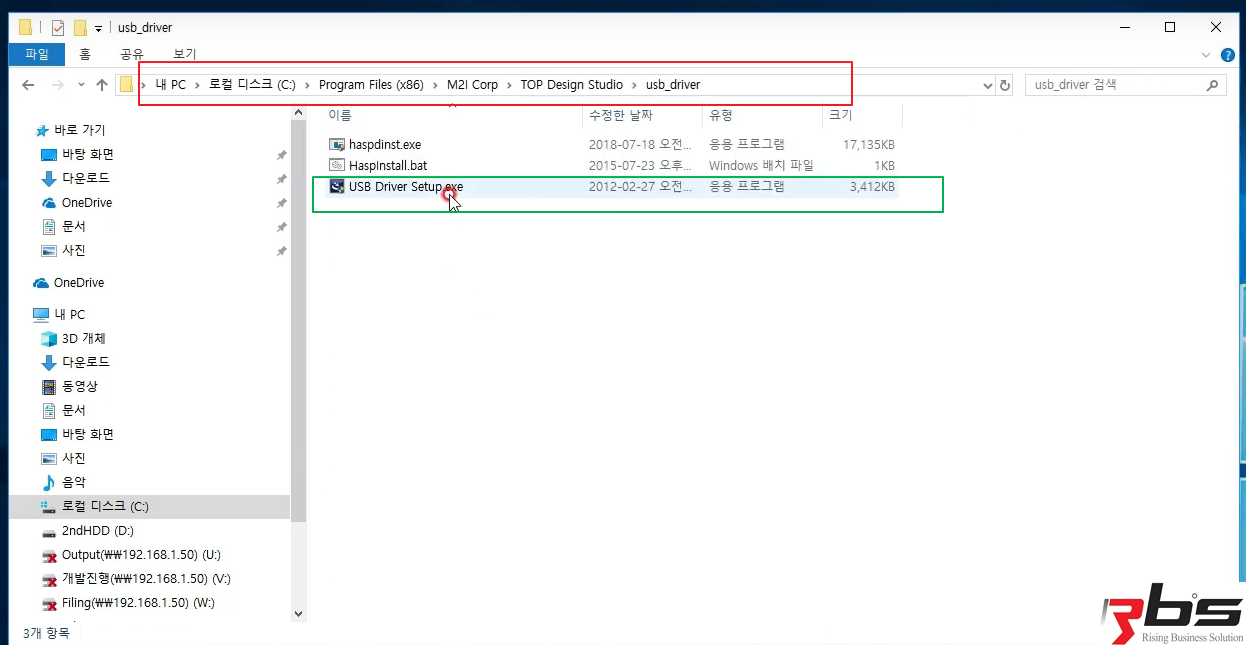Select 내 PC in navigation pane
Screen dimensions: 1246x645
[70, 314]
